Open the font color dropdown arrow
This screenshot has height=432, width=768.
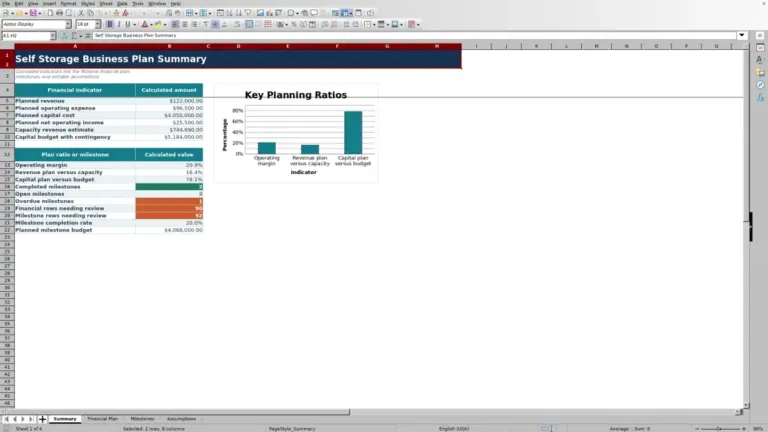pyautogui.click(x=151, y=24)
